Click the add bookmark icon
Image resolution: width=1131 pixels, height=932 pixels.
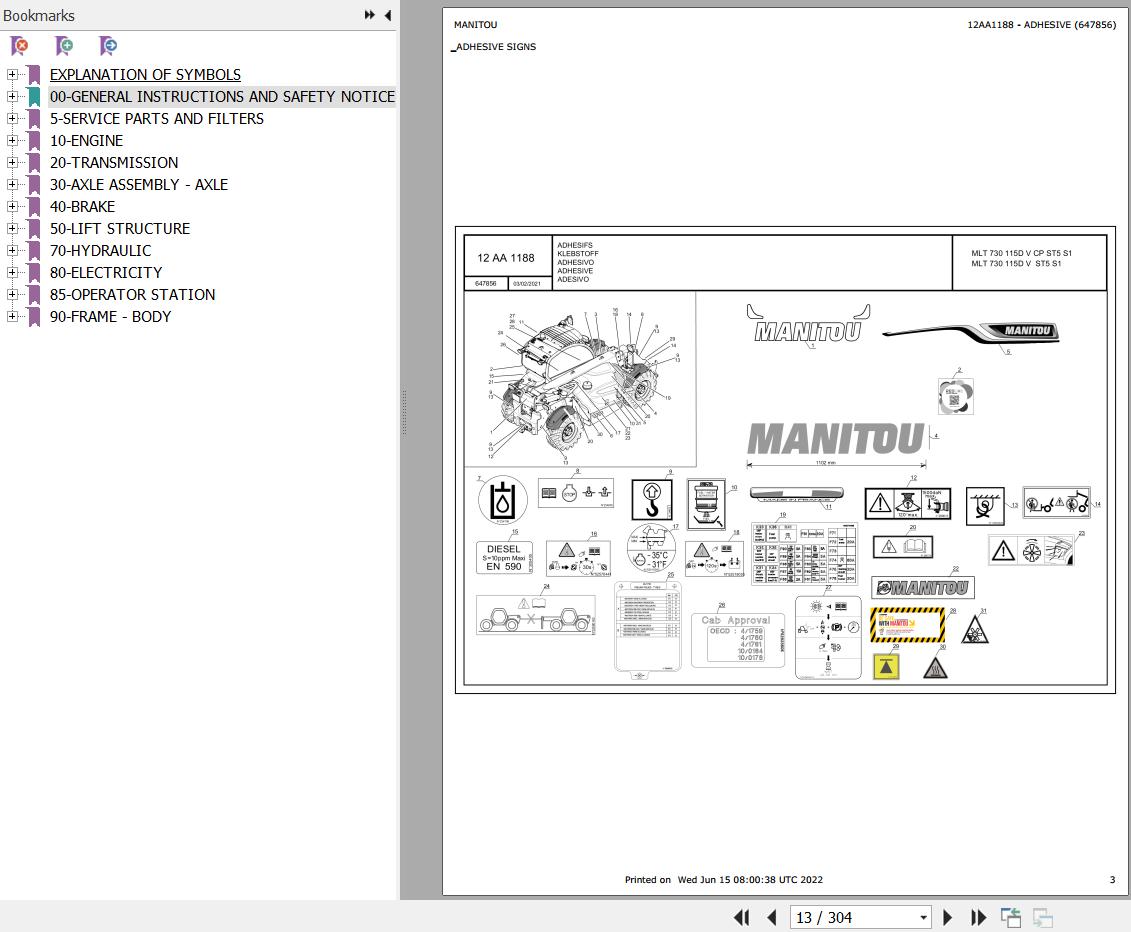click(x=63, y=46)
